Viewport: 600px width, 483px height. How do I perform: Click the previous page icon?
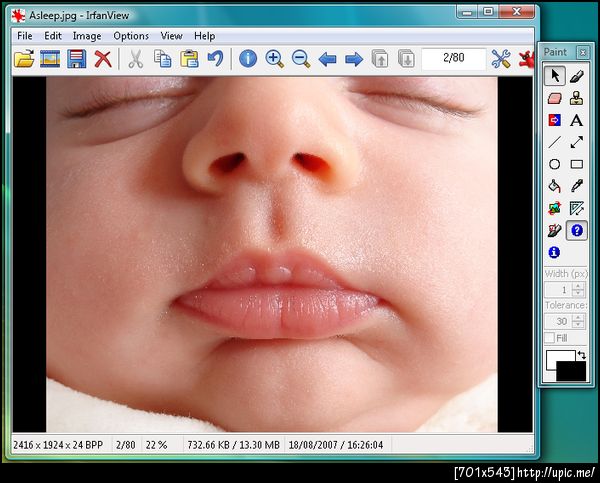pos(380,59)
